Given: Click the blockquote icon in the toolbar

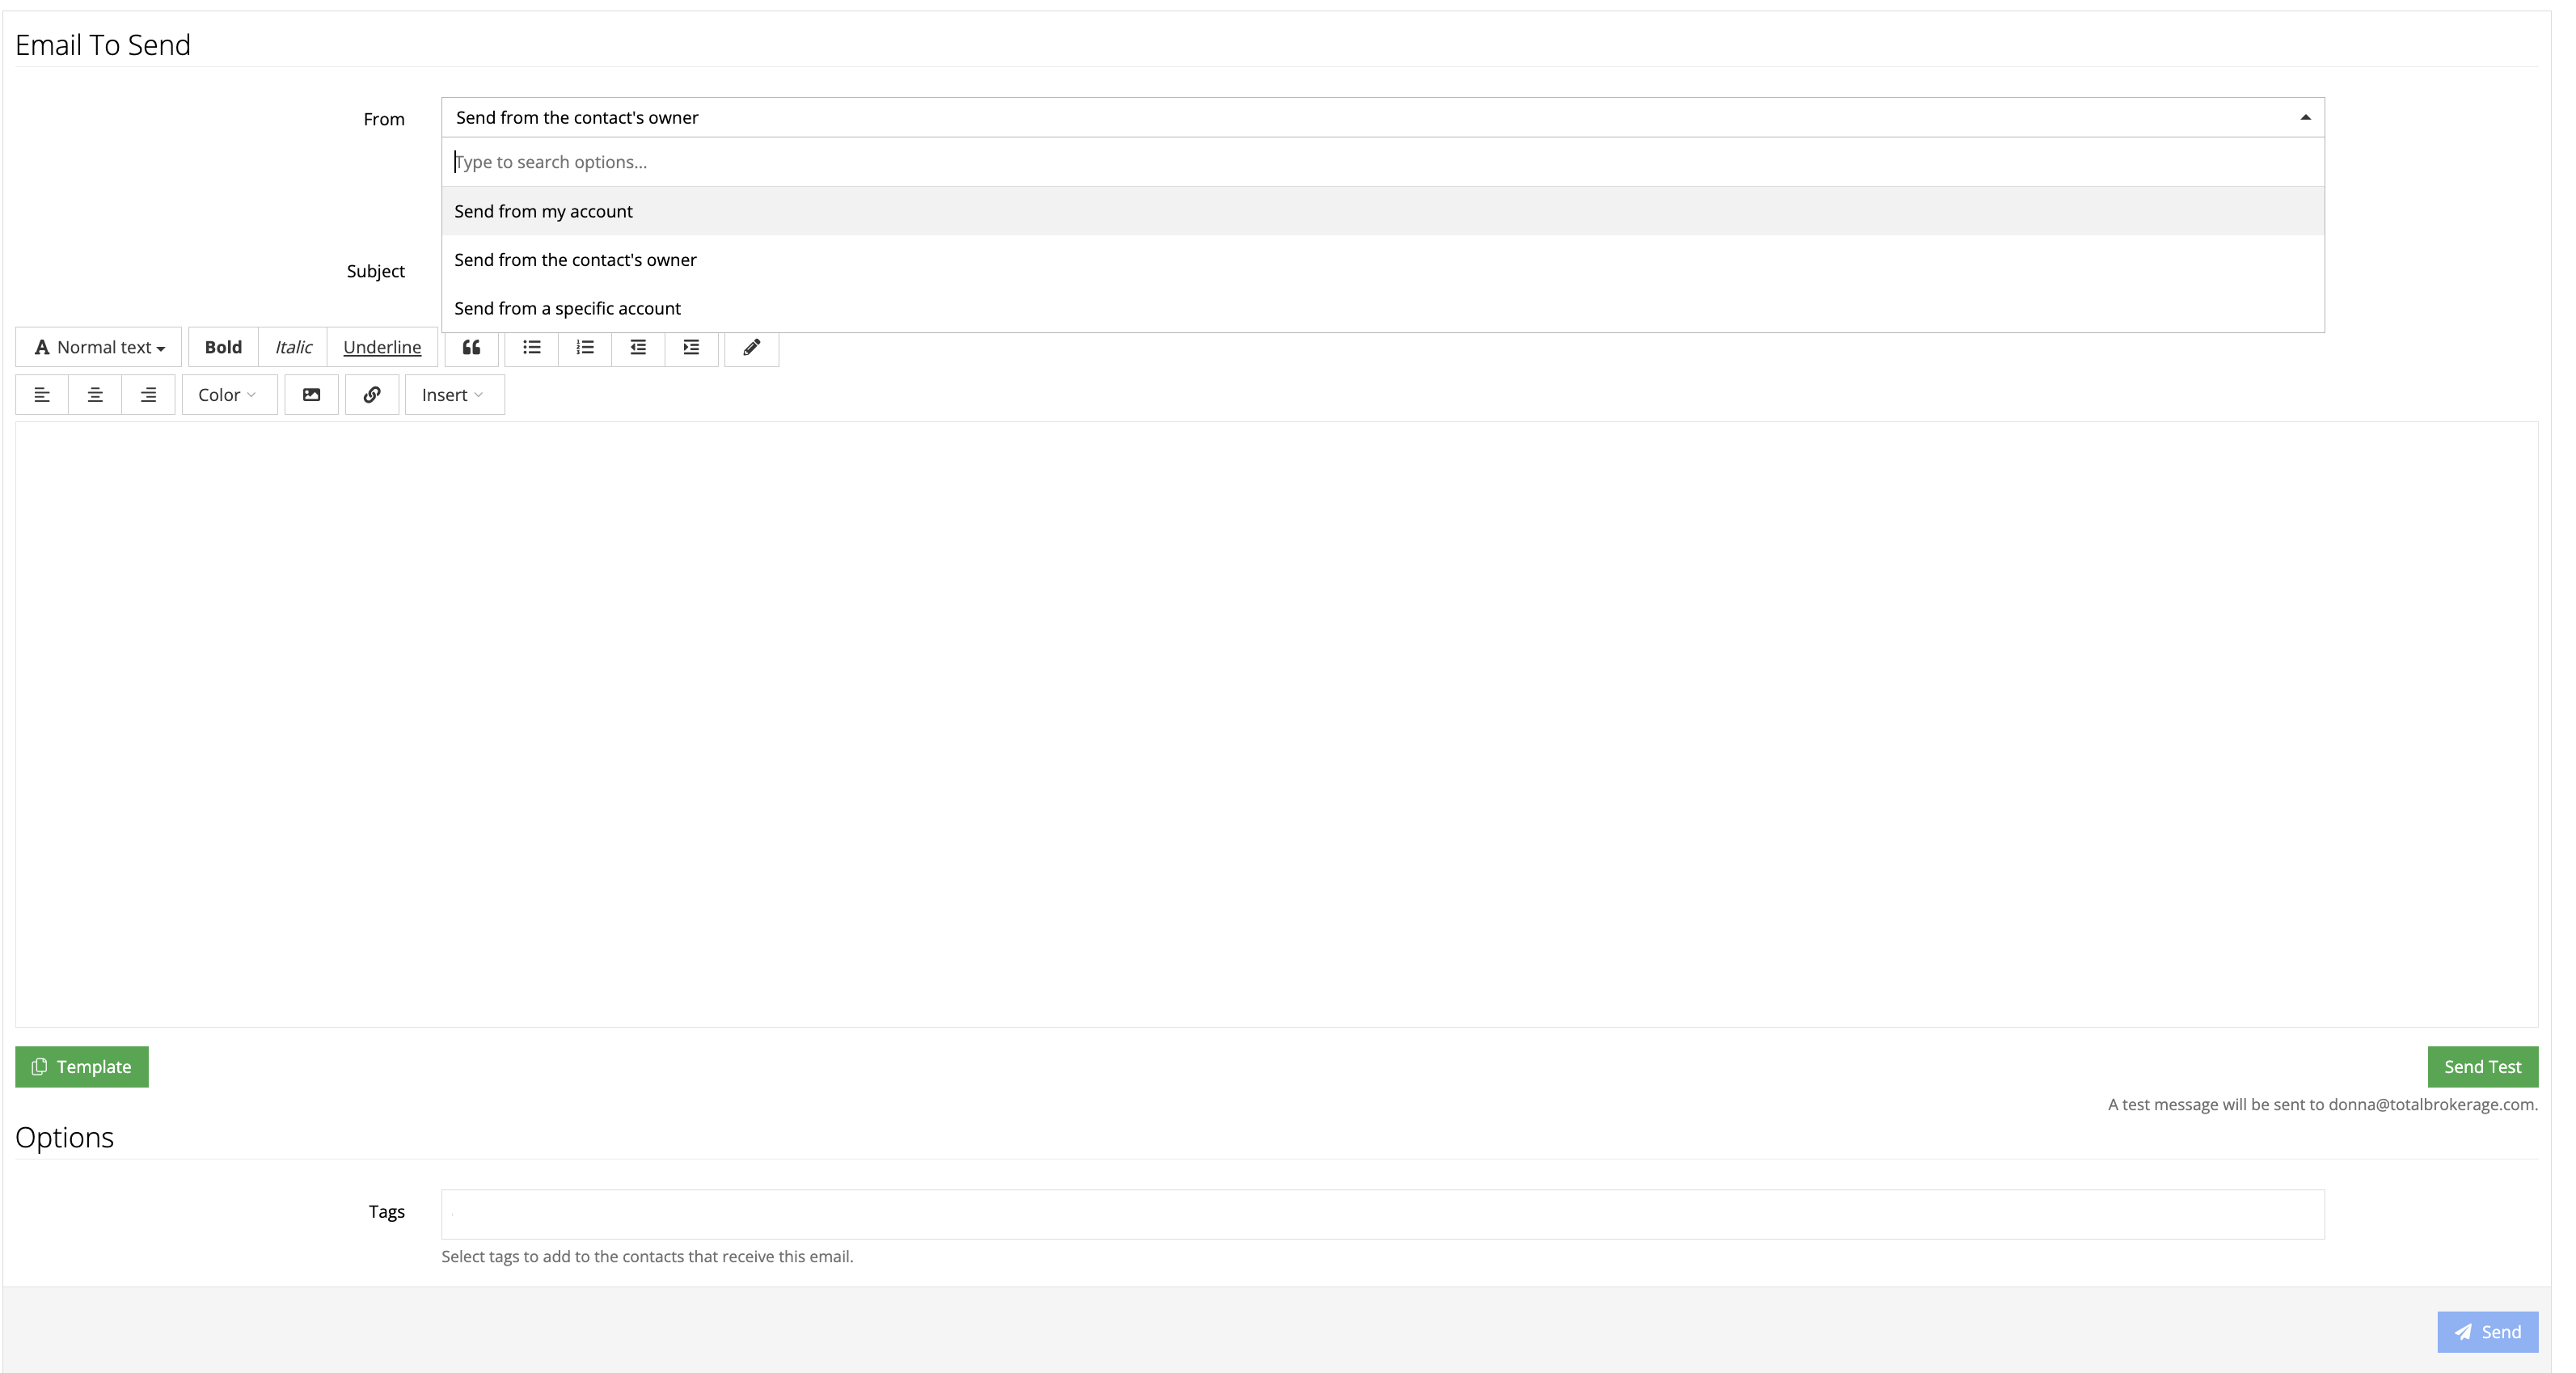Looking at the screenshot, I should 471,347.
